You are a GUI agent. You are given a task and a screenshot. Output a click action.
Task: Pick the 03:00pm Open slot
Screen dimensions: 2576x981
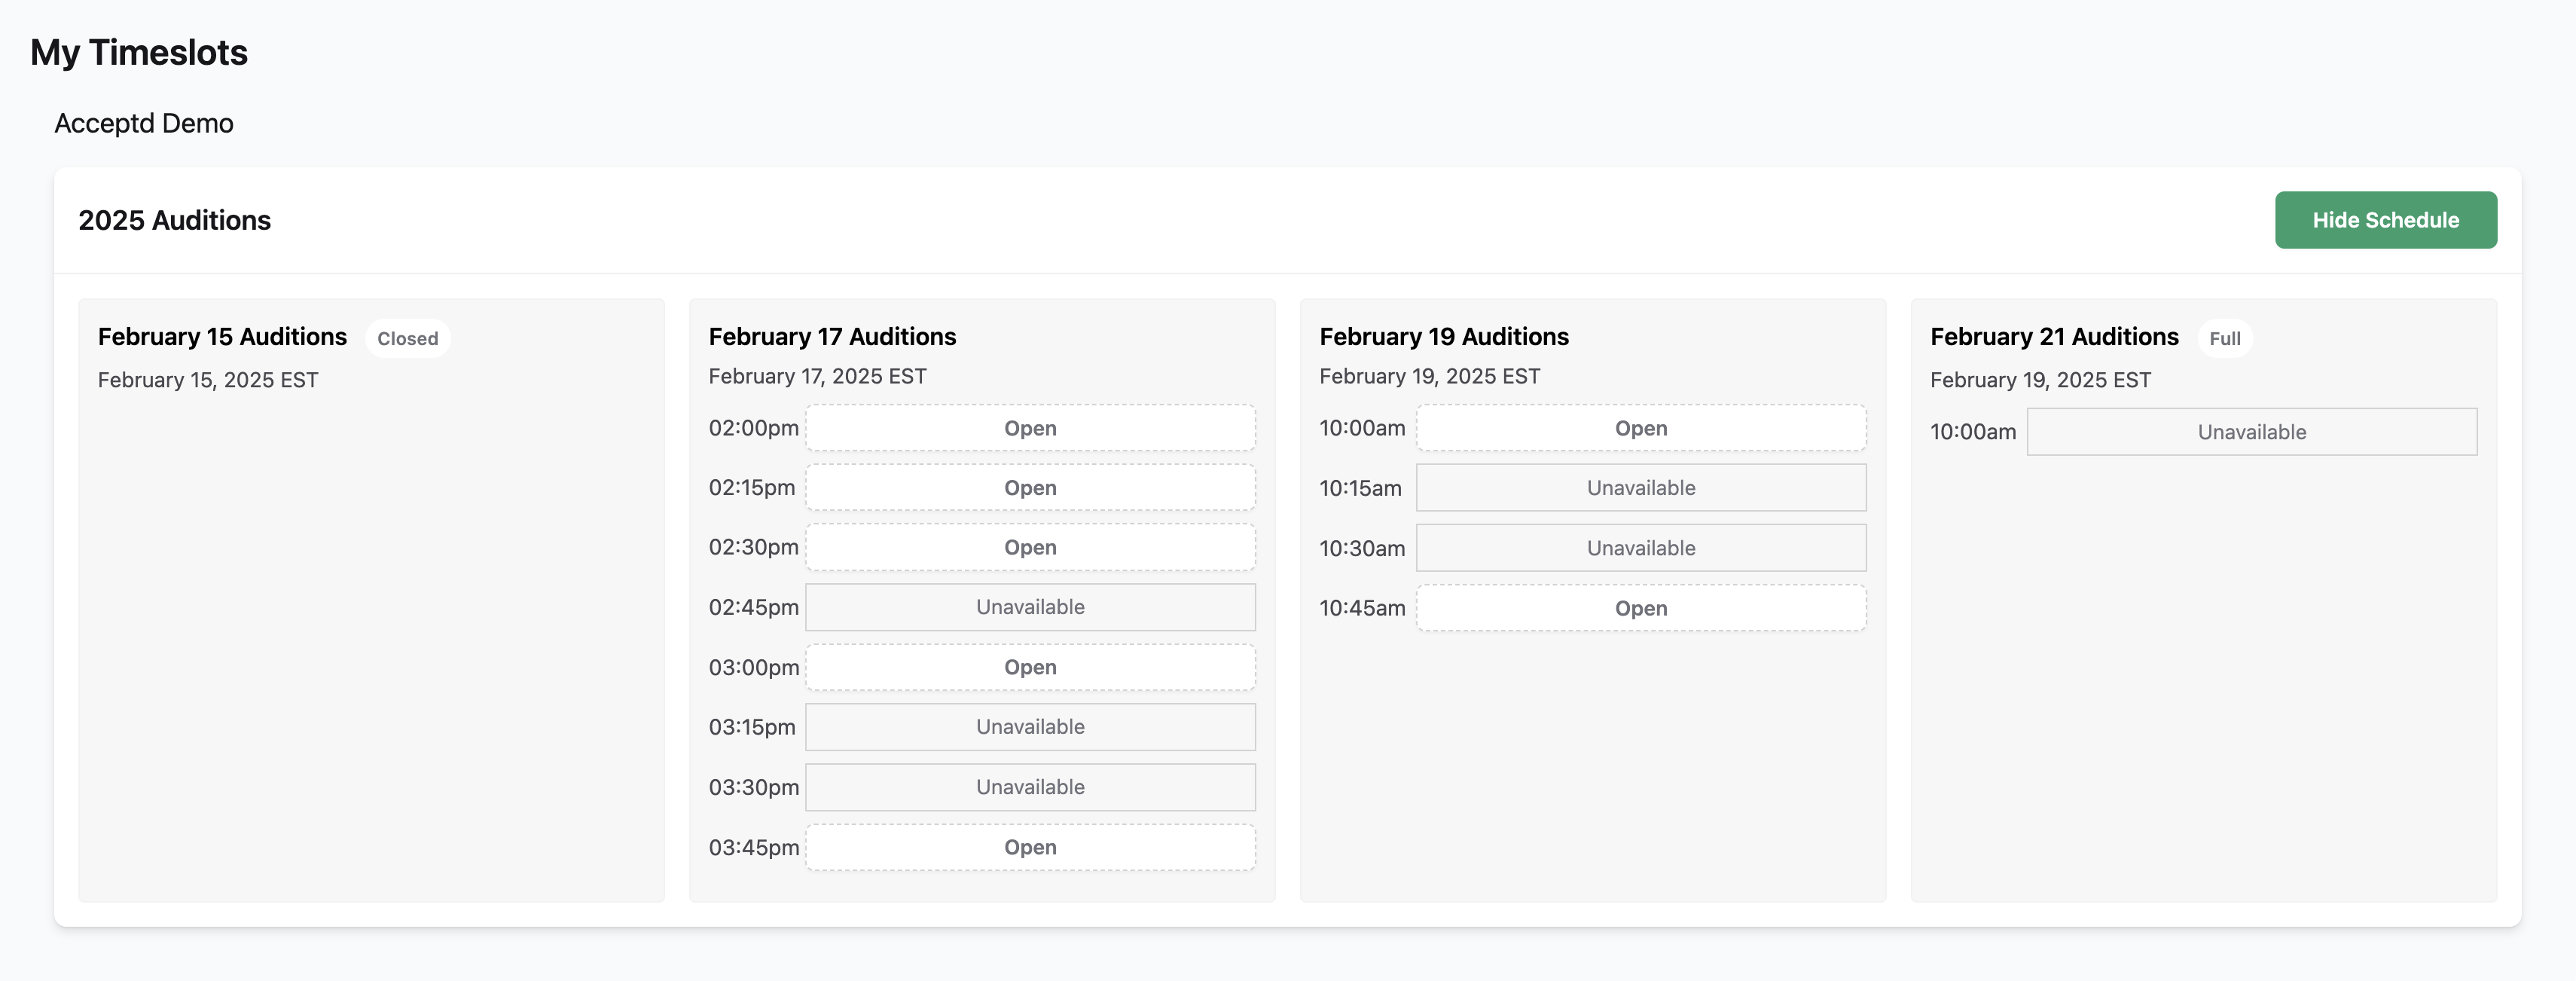point(1030,667)
